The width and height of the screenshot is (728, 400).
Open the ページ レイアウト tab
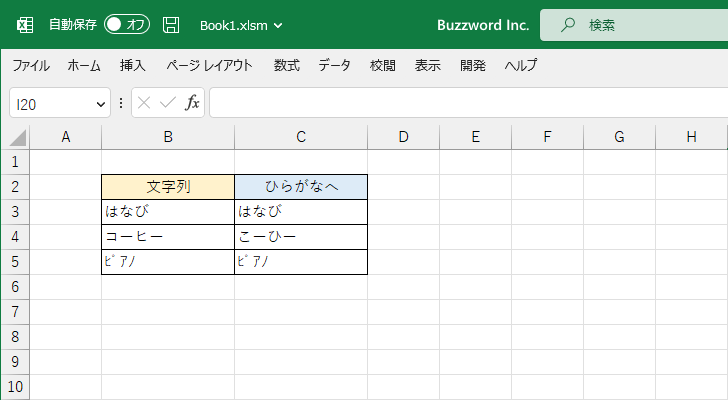pos(209,65)
